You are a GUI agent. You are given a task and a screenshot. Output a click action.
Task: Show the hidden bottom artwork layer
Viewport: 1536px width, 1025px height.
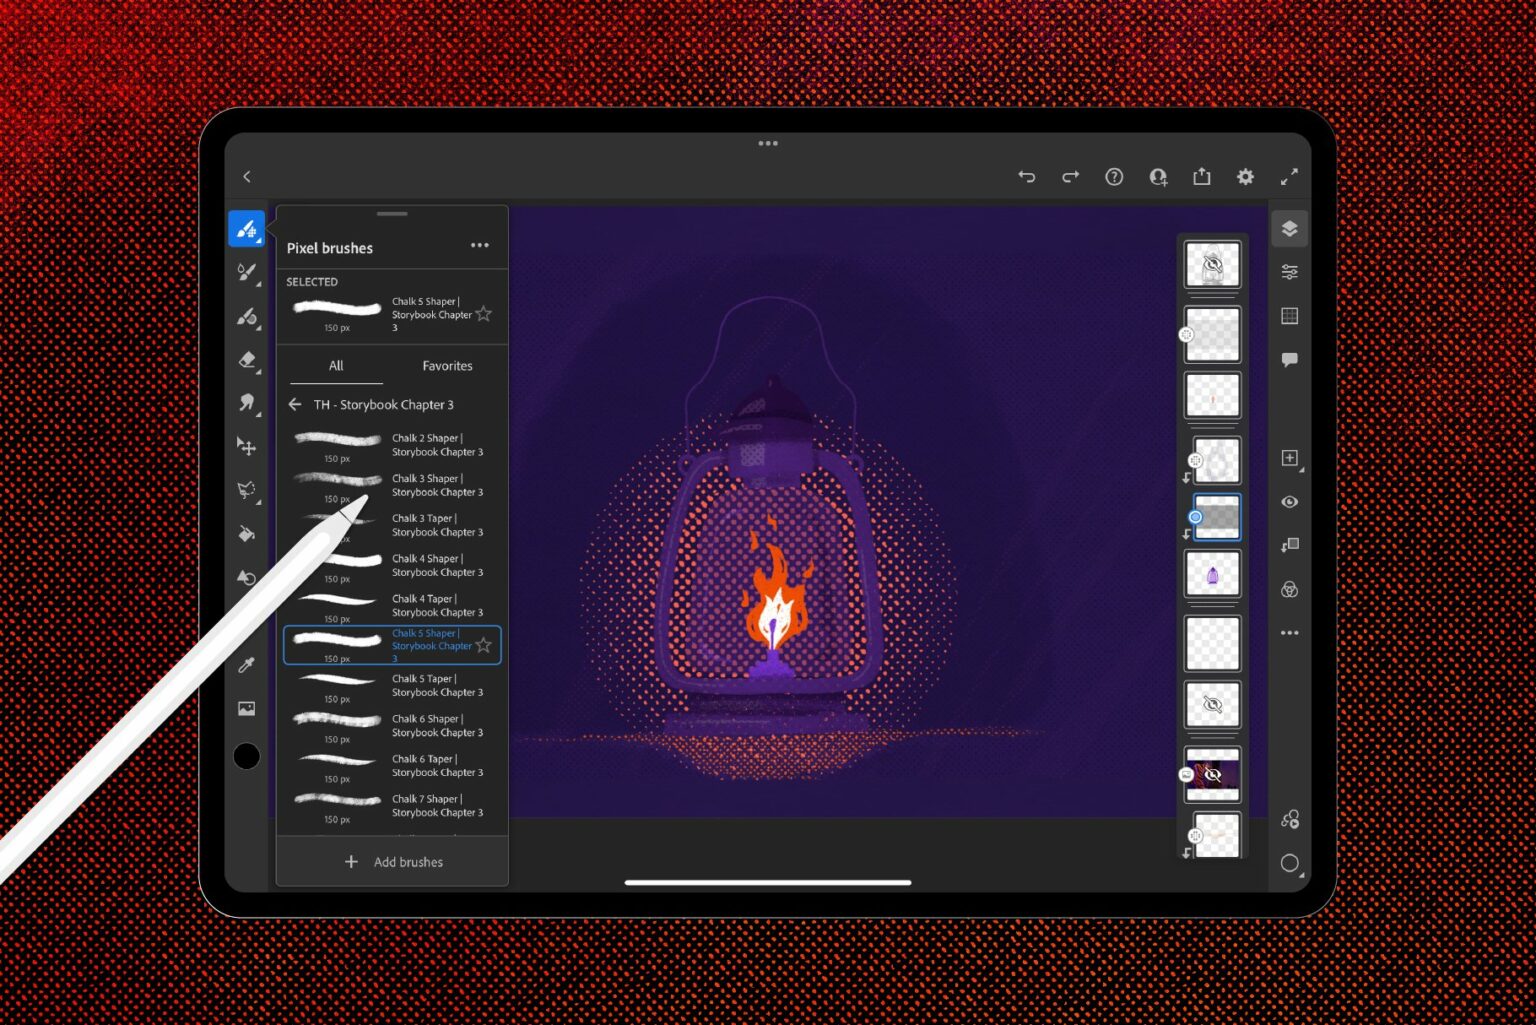(1212, 775)
